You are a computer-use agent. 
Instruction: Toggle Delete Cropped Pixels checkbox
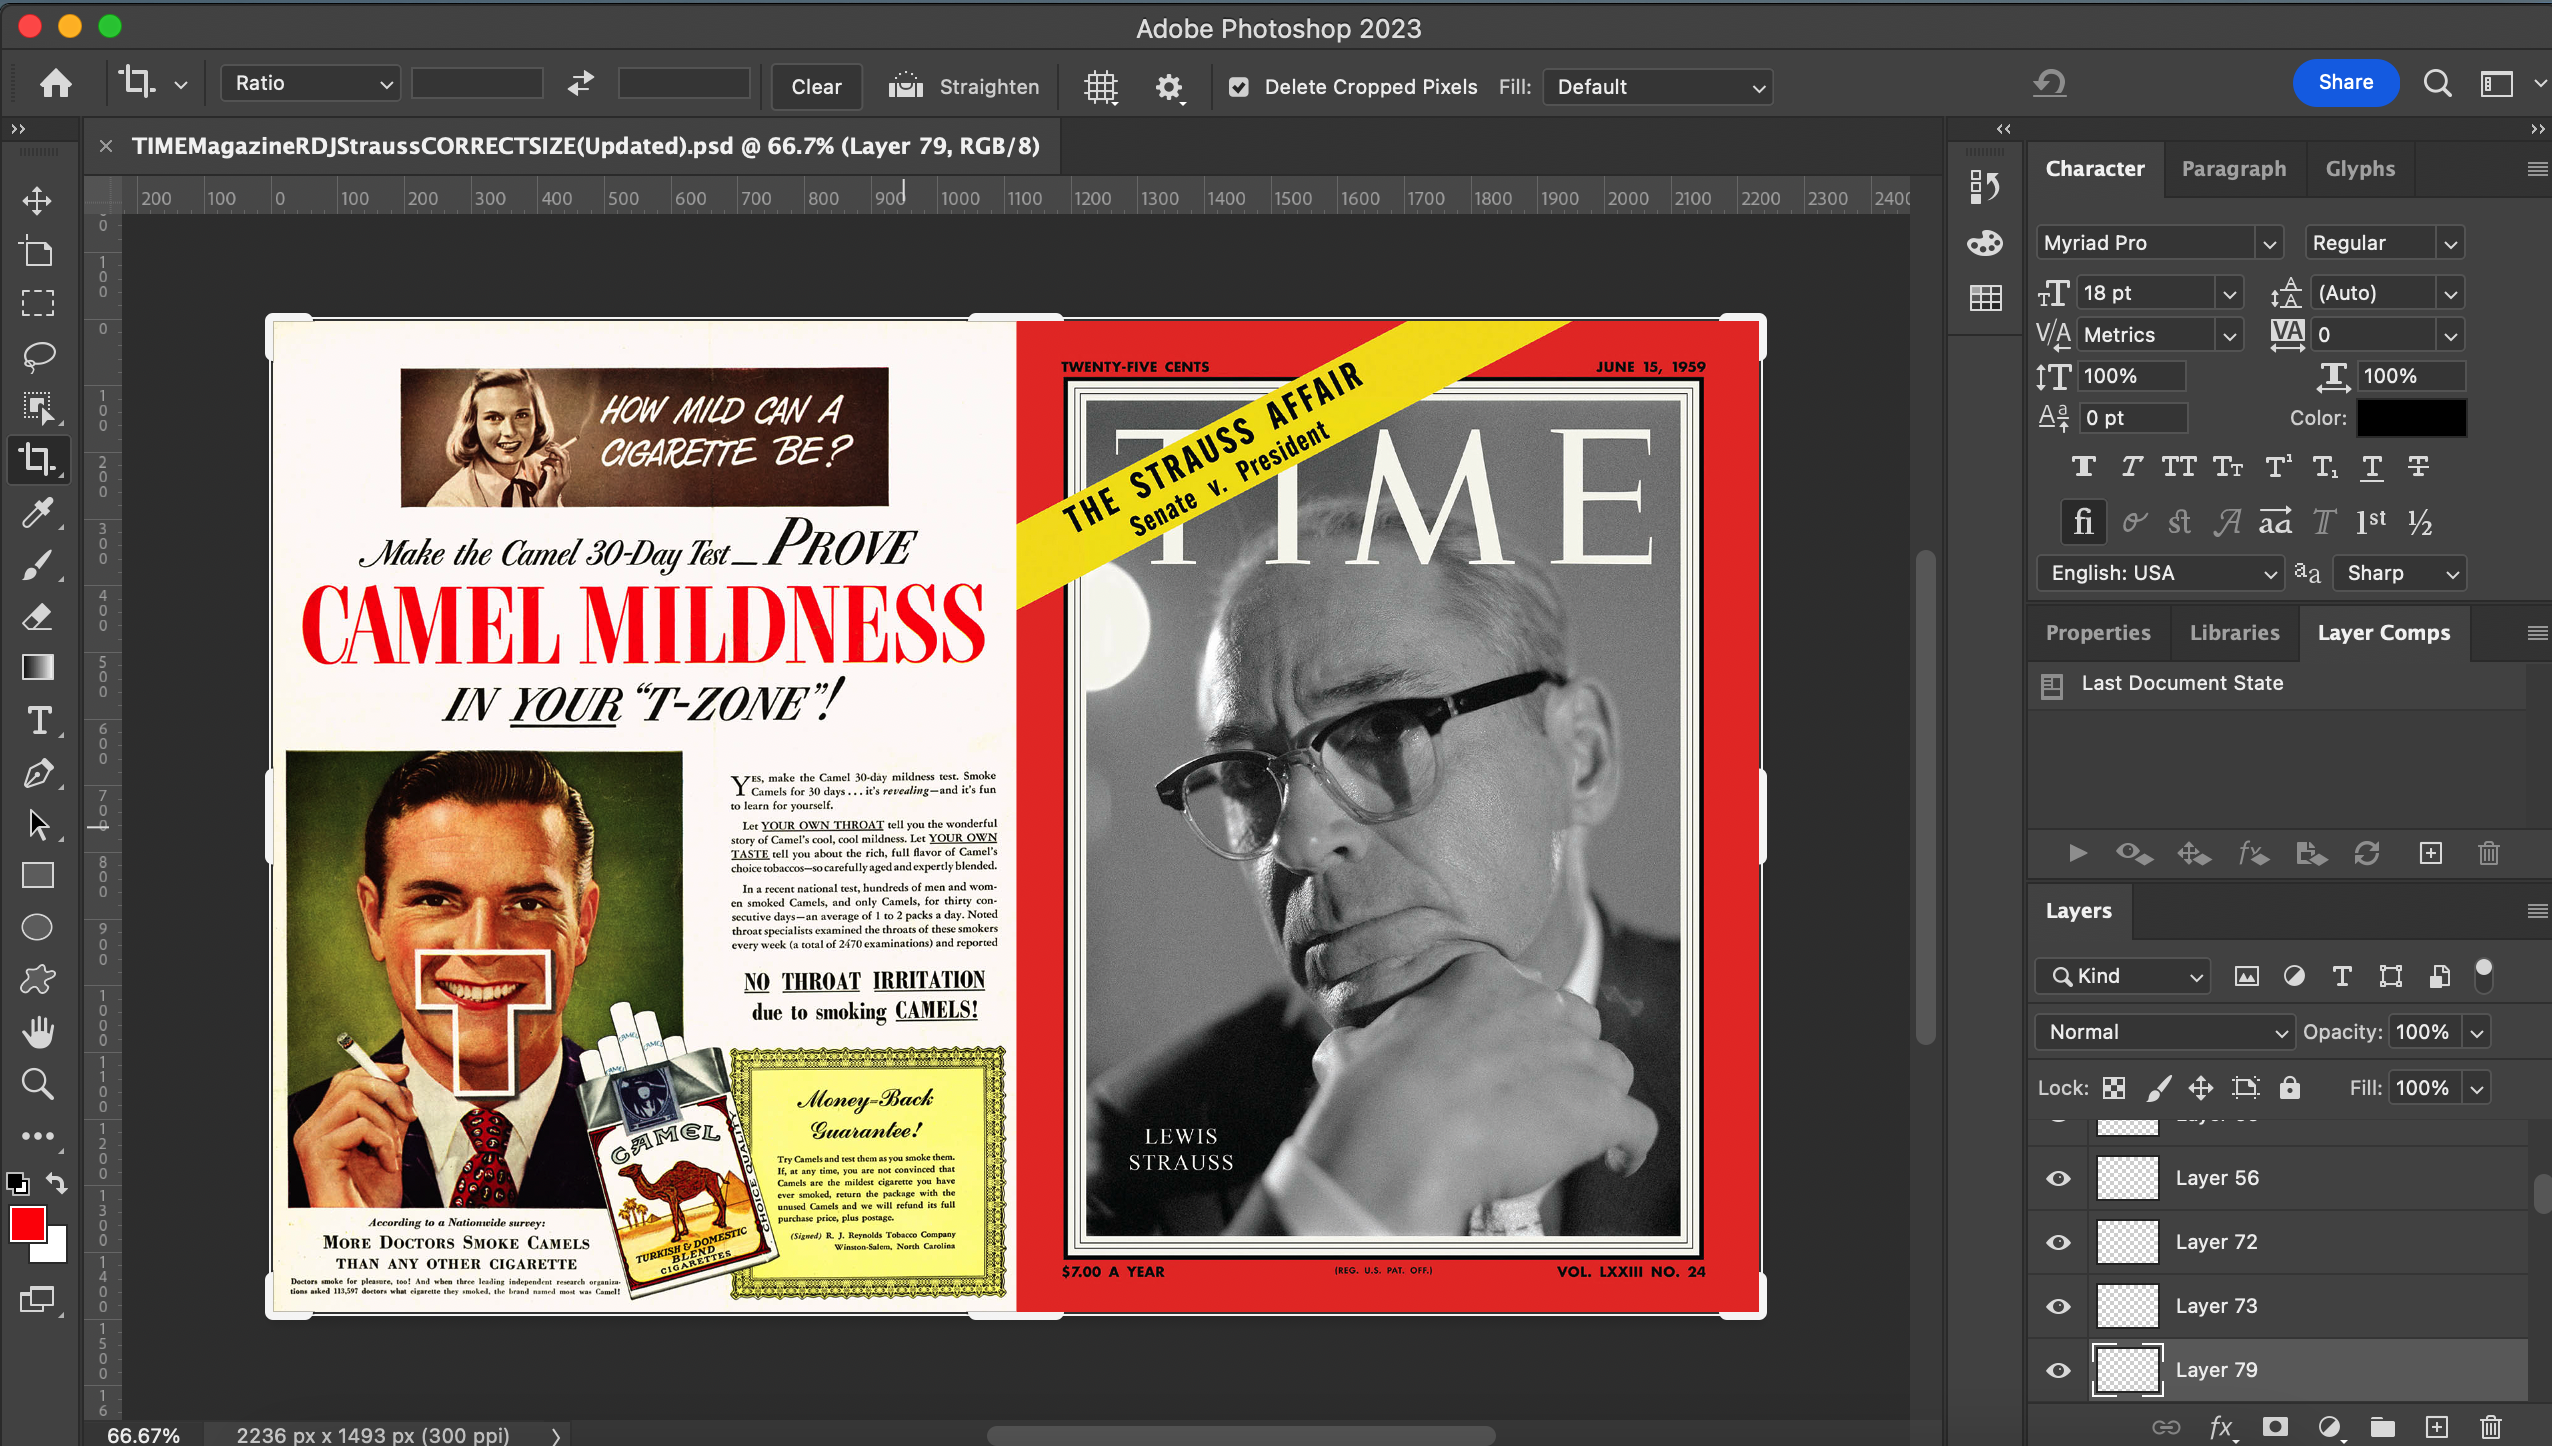pos(1238,87)
